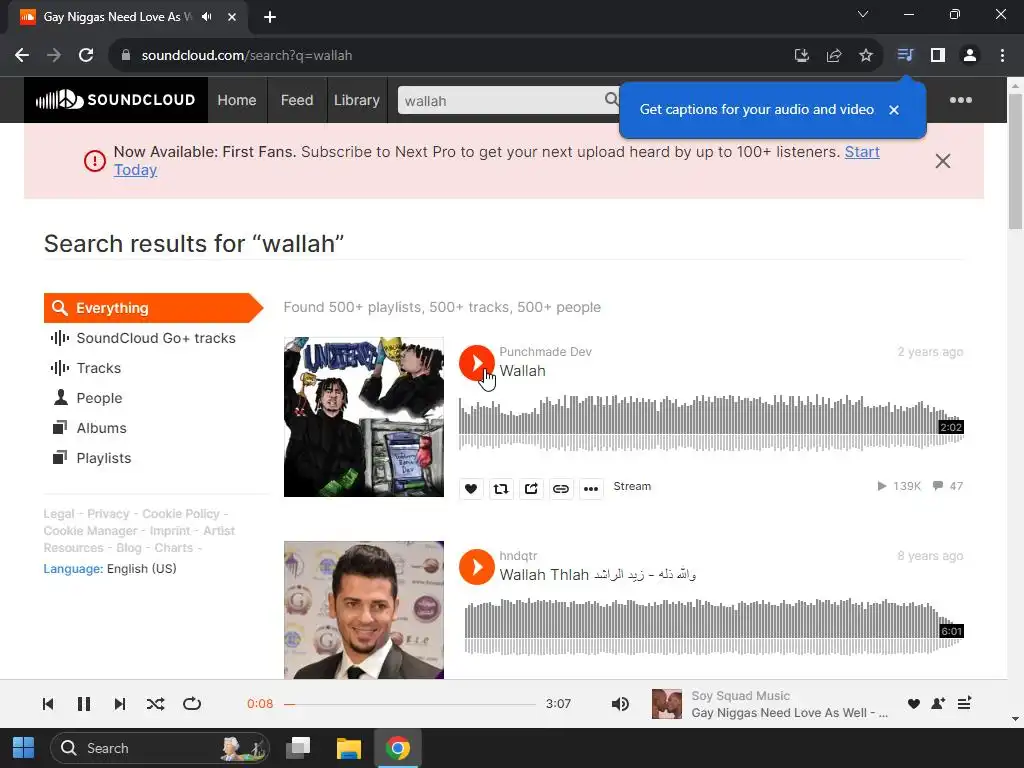Screen dimensions: 1024x768
Task: Mute the player volume
Action: click(x=620, y=704)
